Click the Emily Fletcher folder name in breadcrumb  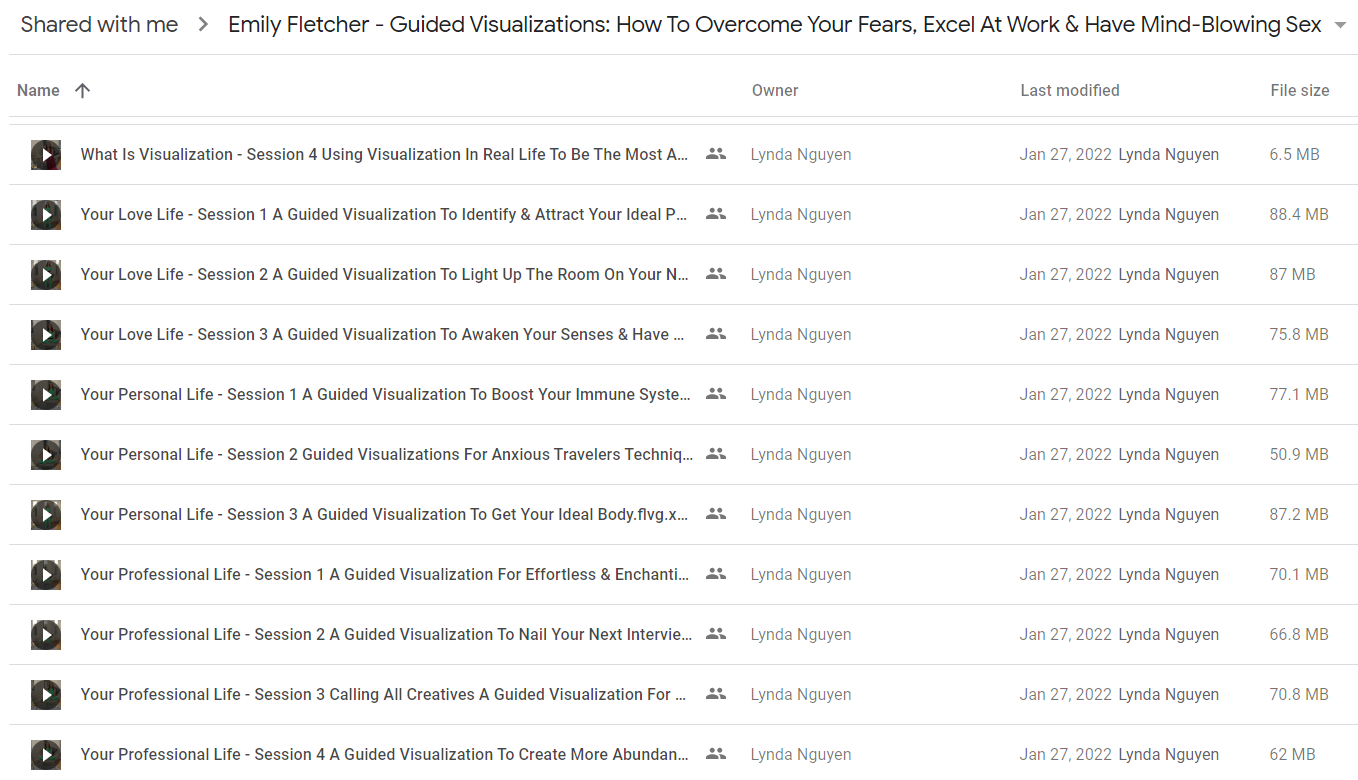pyautogui.click(x=775, y=25)
